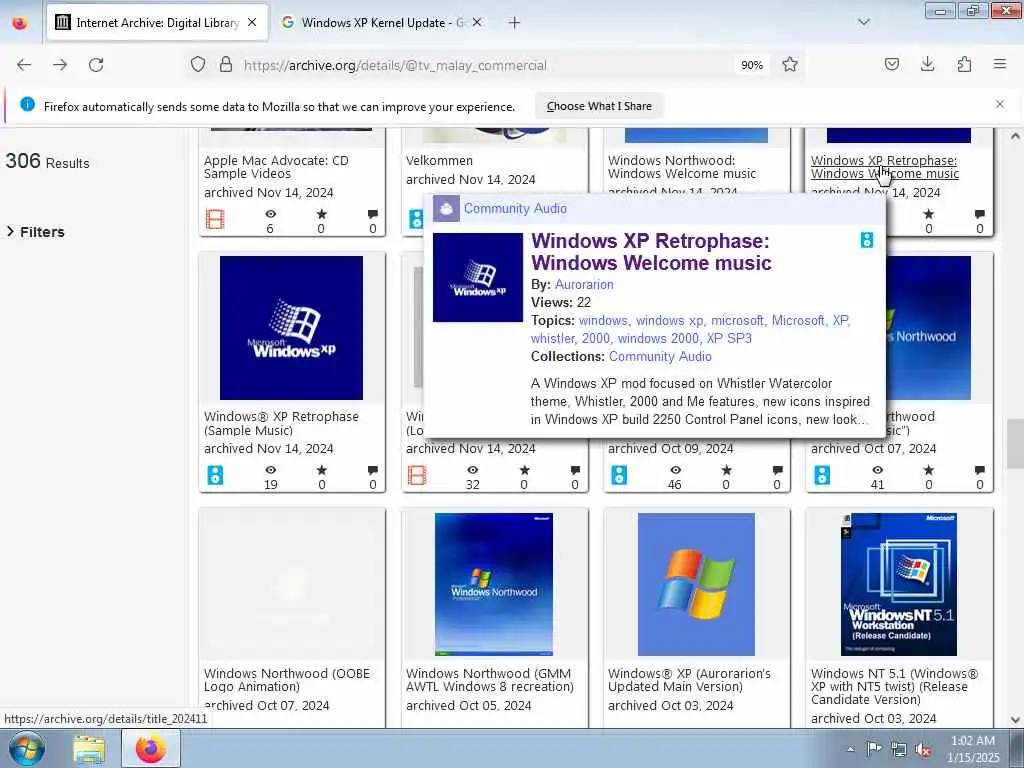Screen dimensions: 1024x768
Task: Open the Windows Start button
Action: (x=27, y=748)
